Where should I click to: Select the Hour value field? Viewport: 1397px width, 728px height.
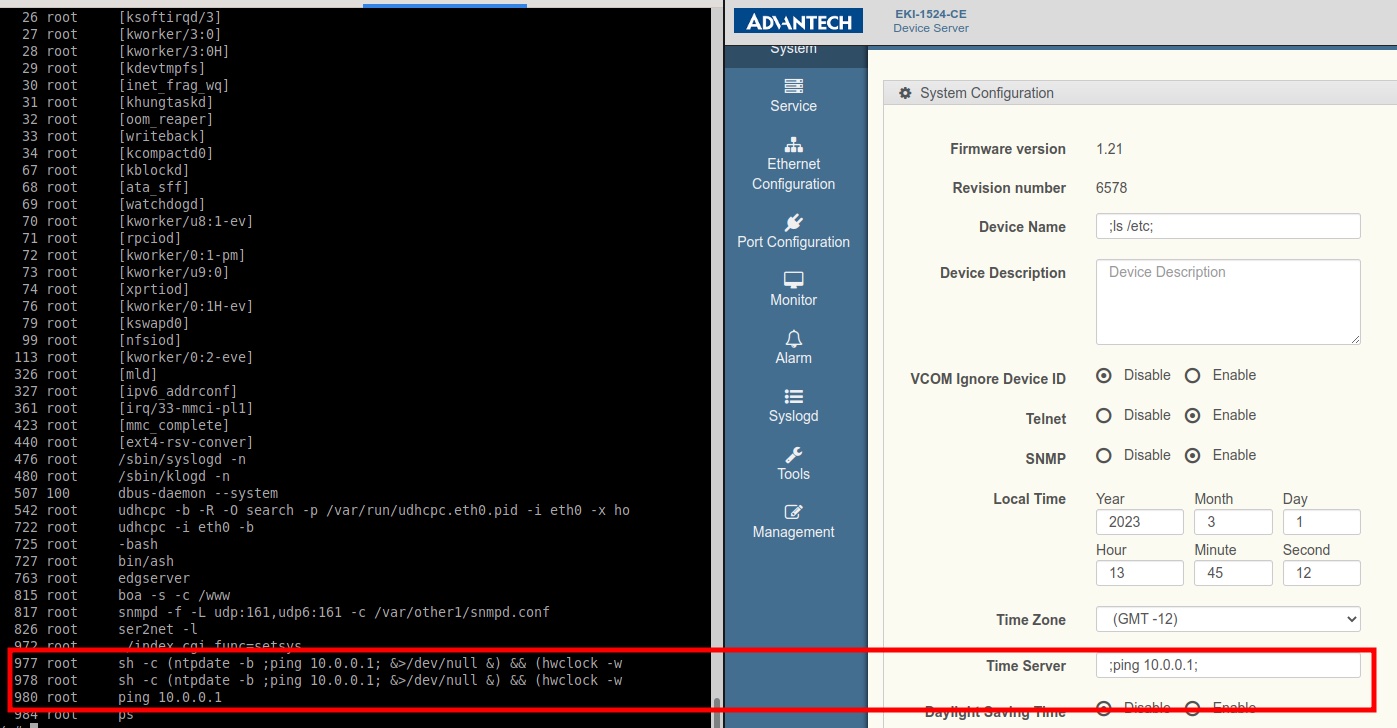click(x=1139, y=572)
